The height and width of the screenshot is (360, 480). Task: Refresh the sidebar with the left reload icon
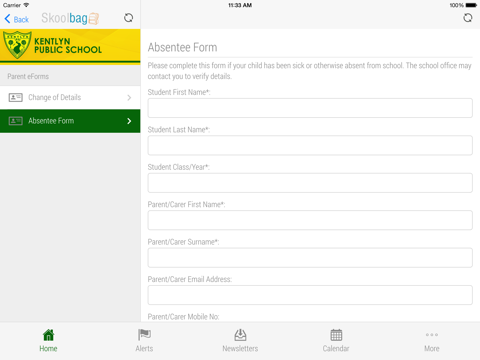coord(128,18)
